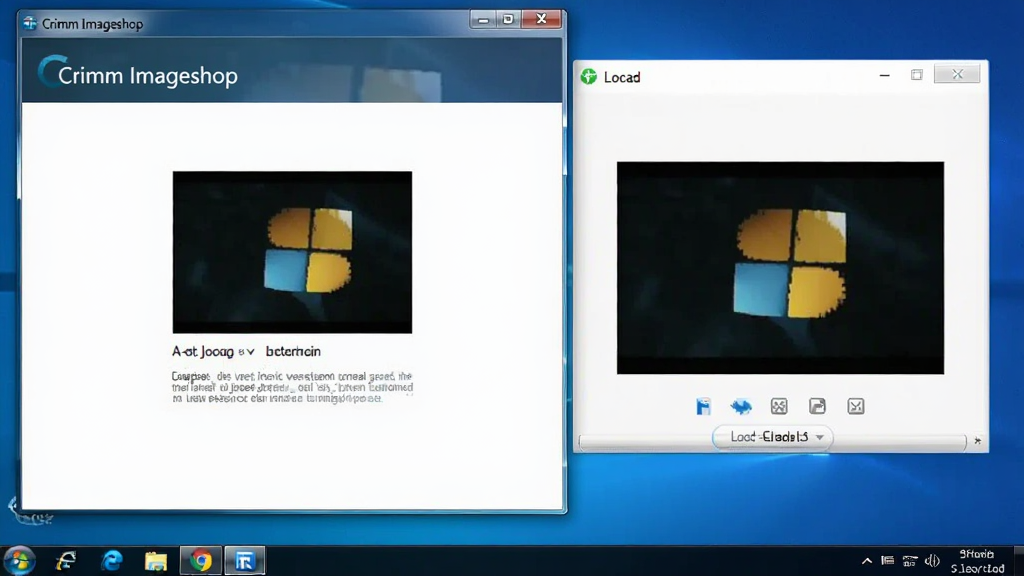This screenshot has height=576, width=1024.
Task: Click the description paragraph in Crimm Imageshop
Action: (x=292, y=387)
